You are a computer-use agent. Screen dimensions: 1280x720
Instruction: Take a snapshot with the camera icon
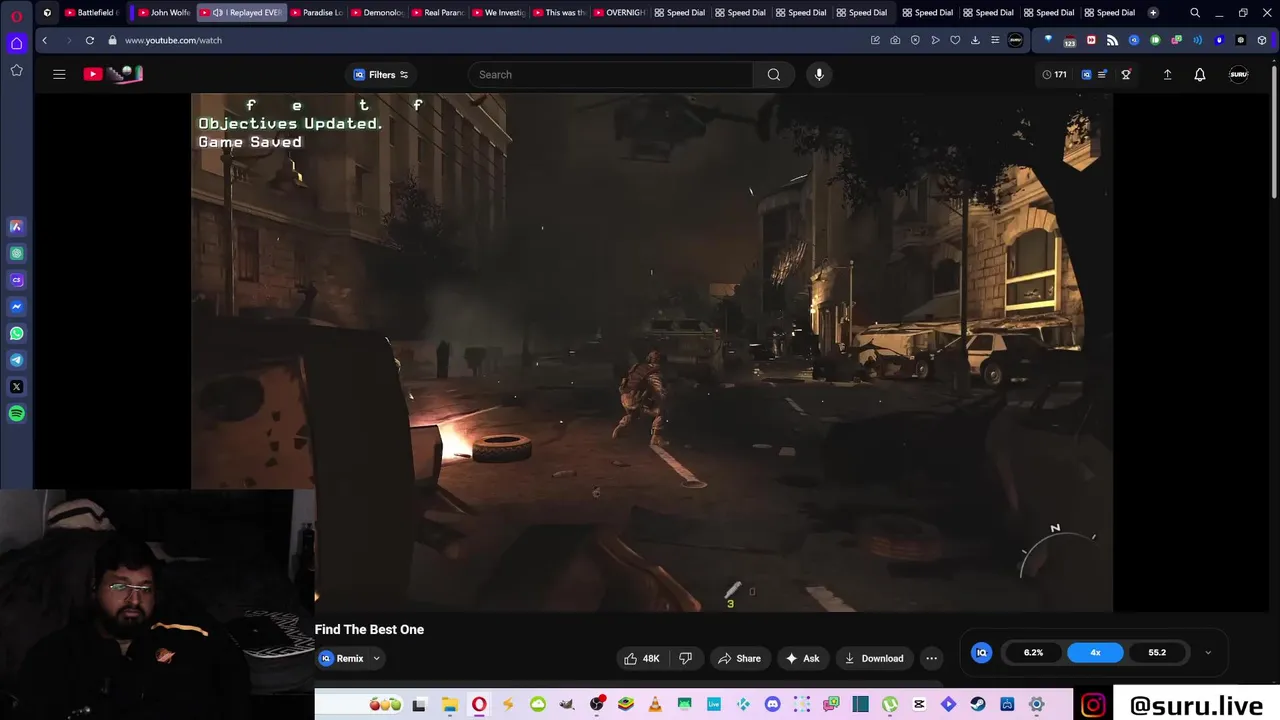point(895,40)
